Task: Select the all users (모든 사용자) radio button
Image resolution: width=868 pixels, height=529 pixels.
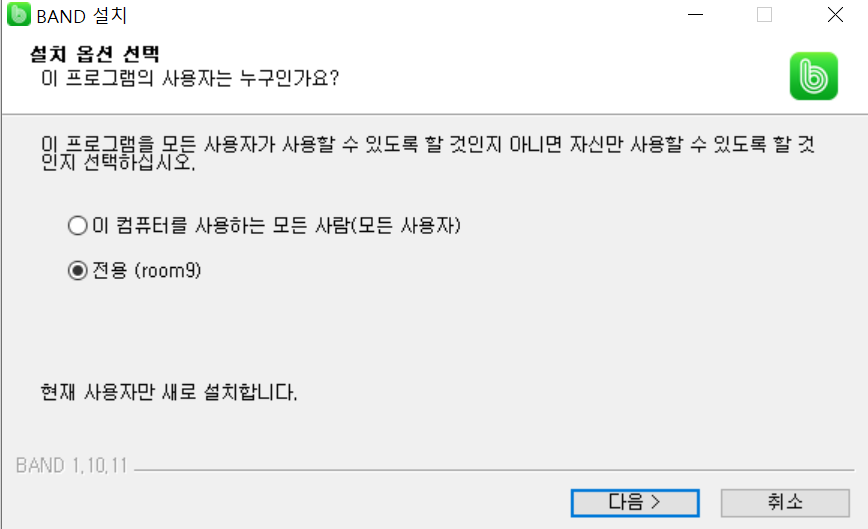Action: (78, 225)
